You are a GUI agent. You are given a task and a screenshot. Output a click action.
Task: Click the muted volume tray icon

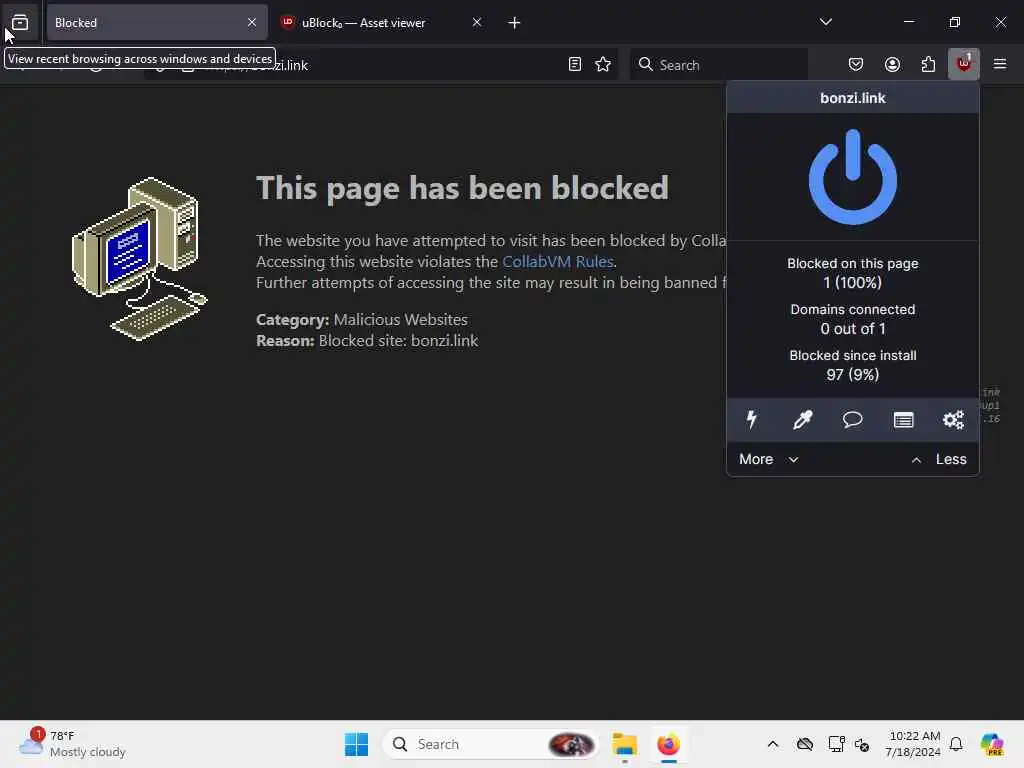click(x=862, y=744)
